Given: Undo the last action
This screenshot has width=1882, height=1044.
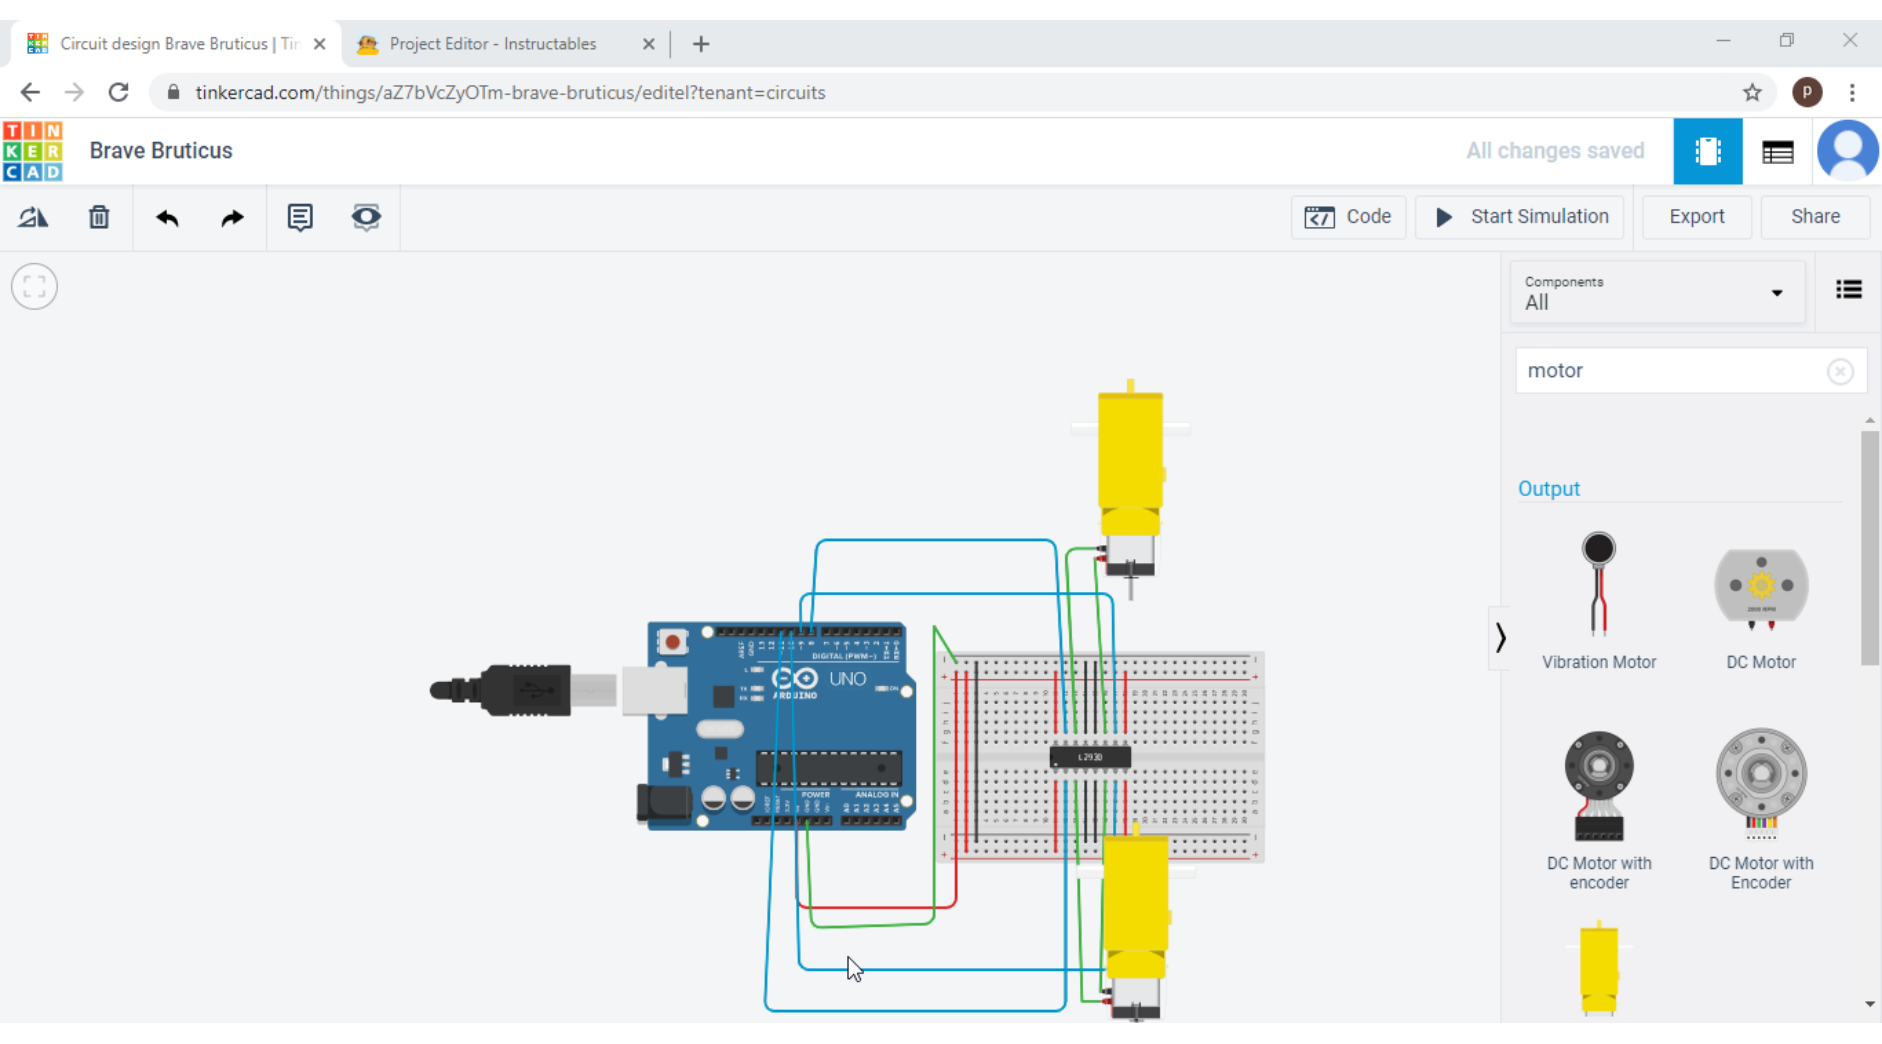Looking at the screenshot, I should (167, 217).
